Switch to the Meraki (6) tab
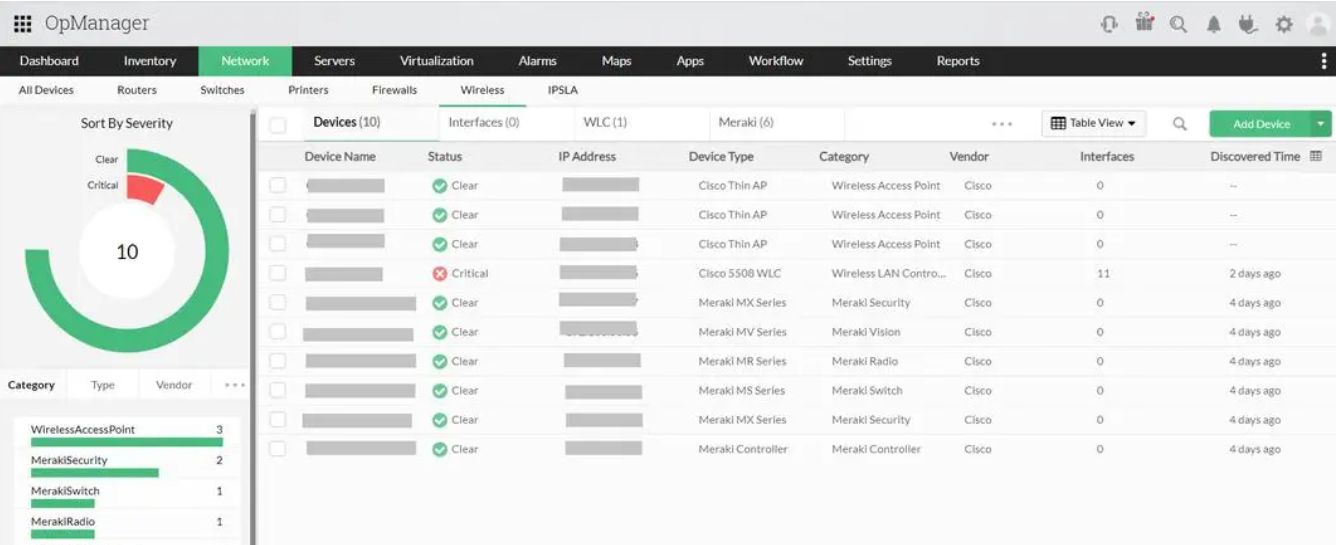Viewport: 1336px width, 545px height. click(x=746, y=122)
